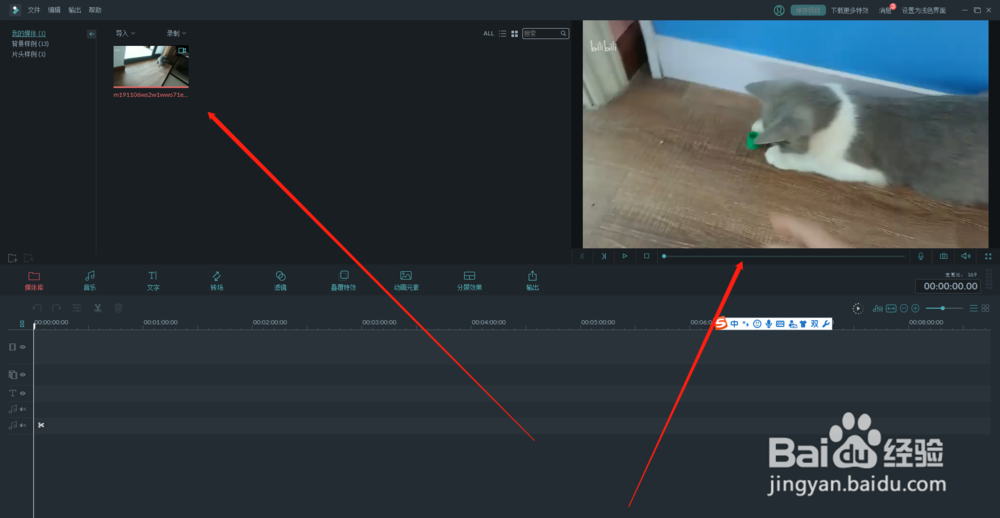Click the voiceover microphone icon

(x=921, y=256)
